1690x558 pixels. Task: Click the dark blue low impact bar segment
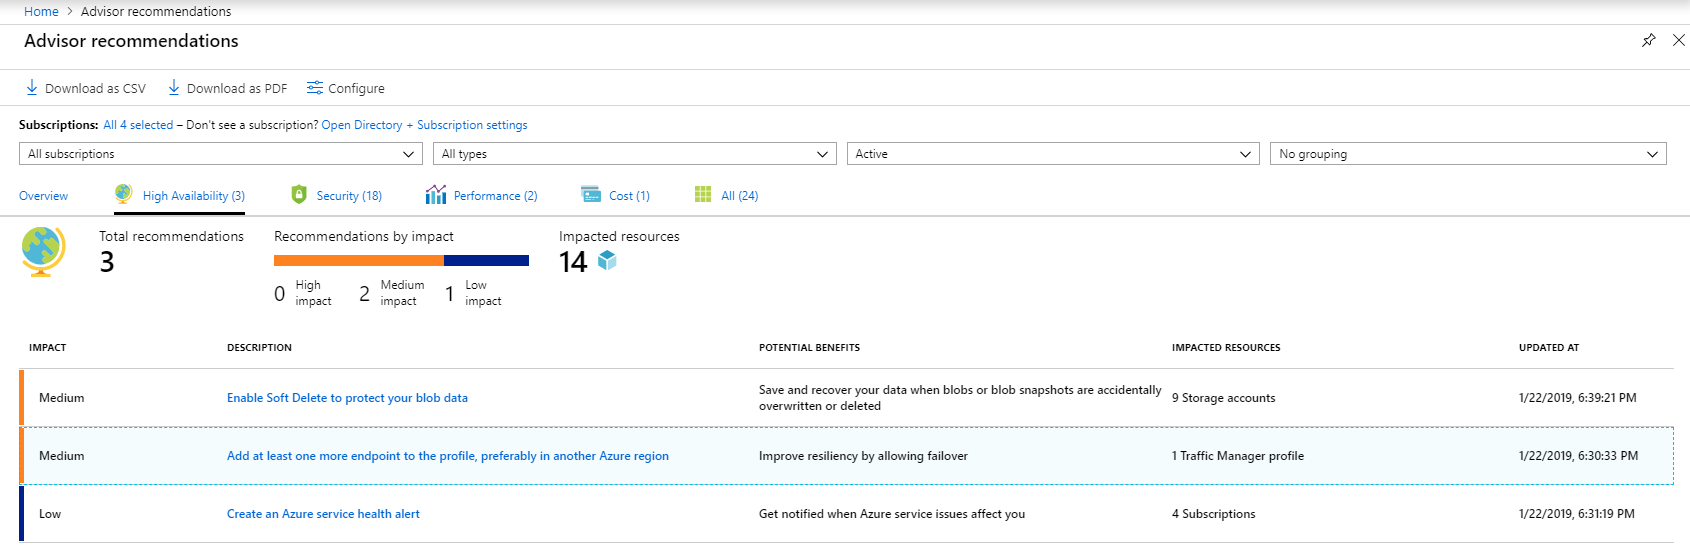coord(486,260)
